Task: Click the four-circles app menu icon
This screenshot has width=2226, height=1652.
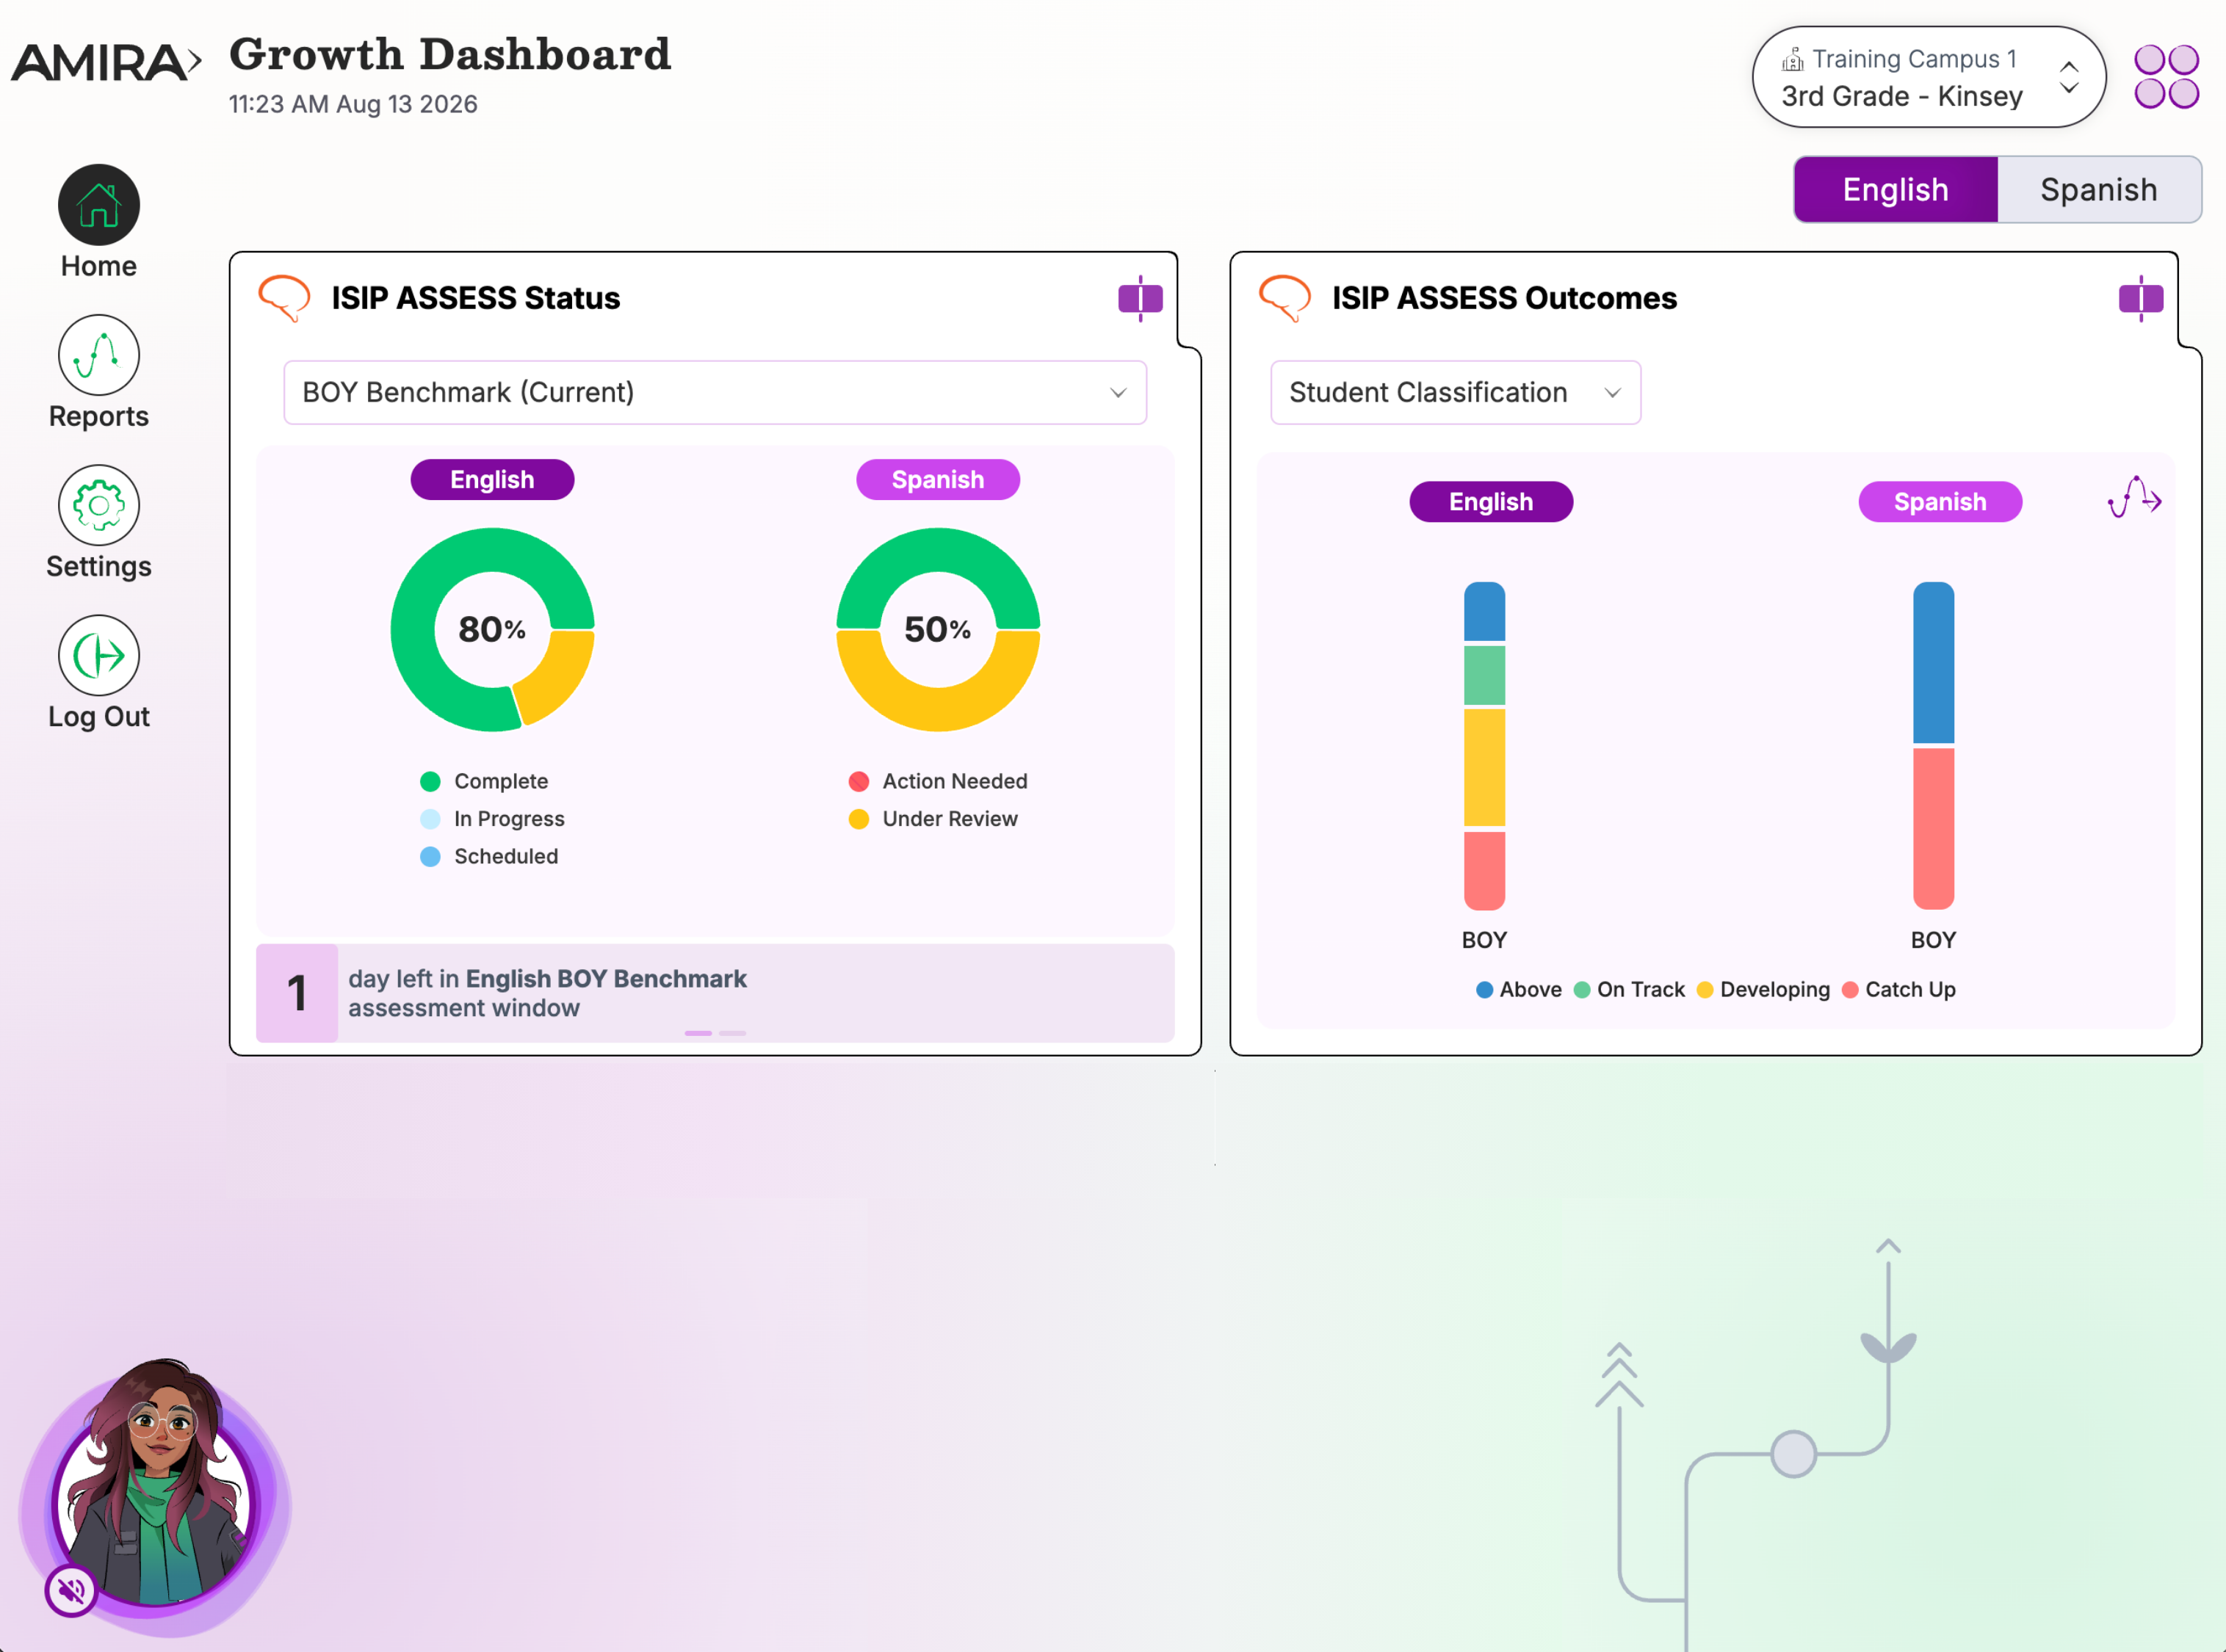Action: [x=2166, y=77]
